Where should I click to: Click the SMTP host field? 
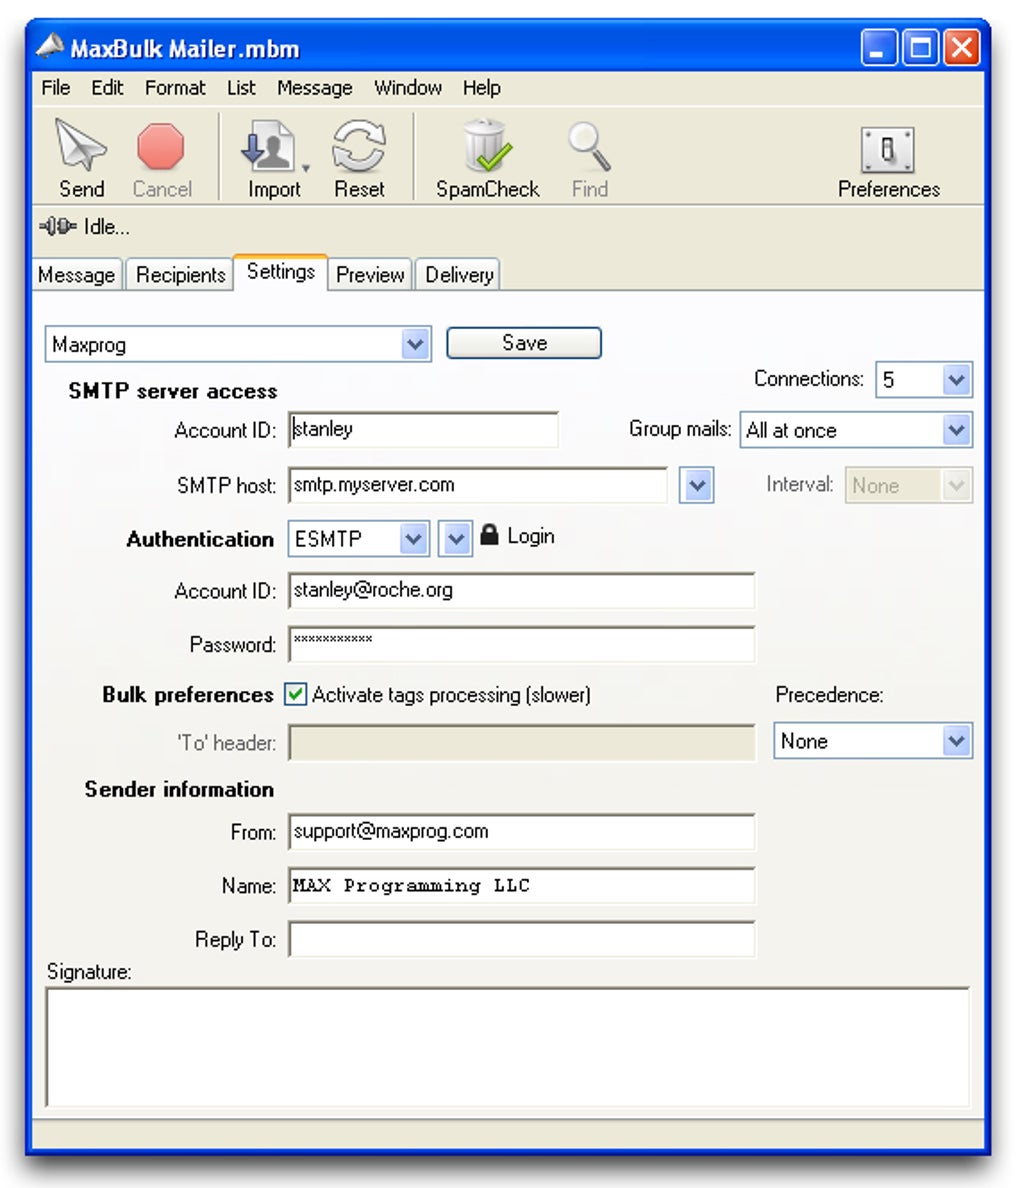tap(477, 485)
